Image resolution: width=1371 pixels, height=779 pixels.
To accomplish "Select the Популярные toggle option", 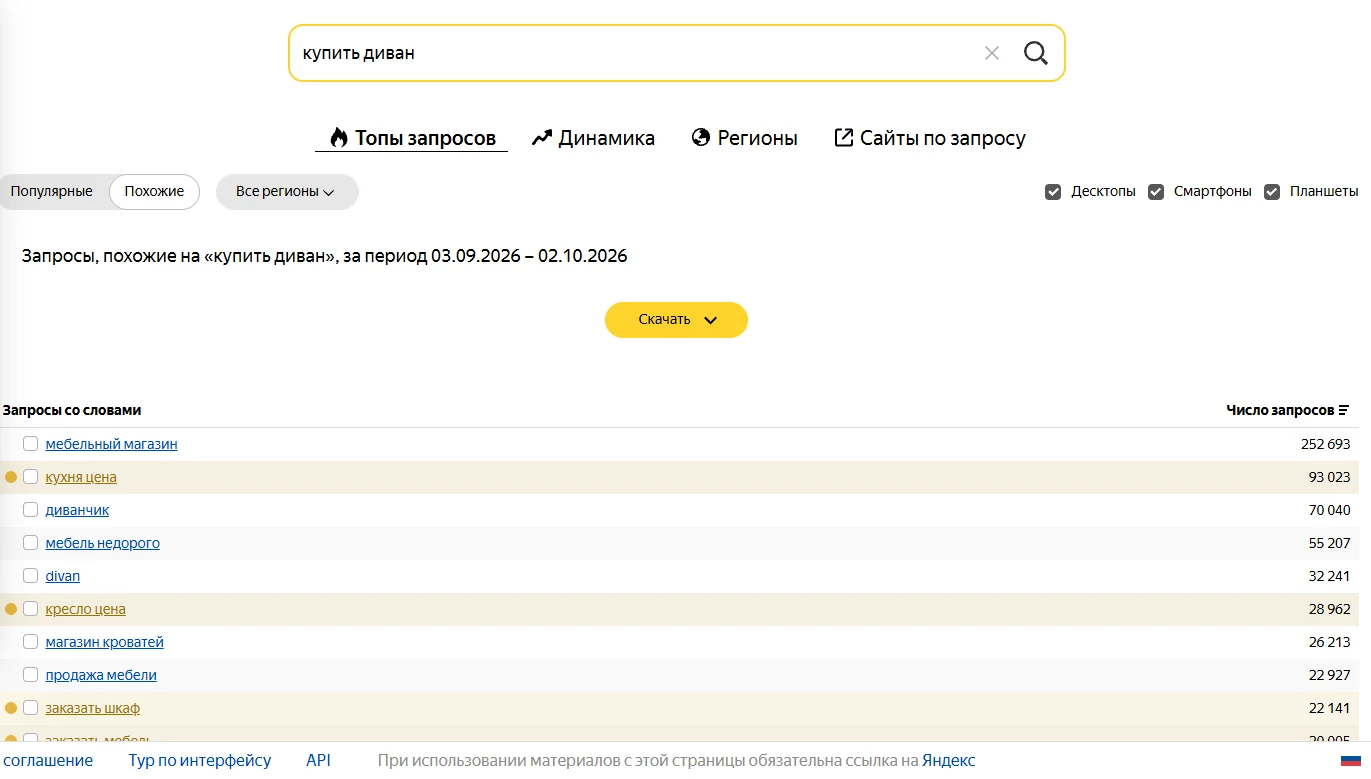I will point(51,191).
